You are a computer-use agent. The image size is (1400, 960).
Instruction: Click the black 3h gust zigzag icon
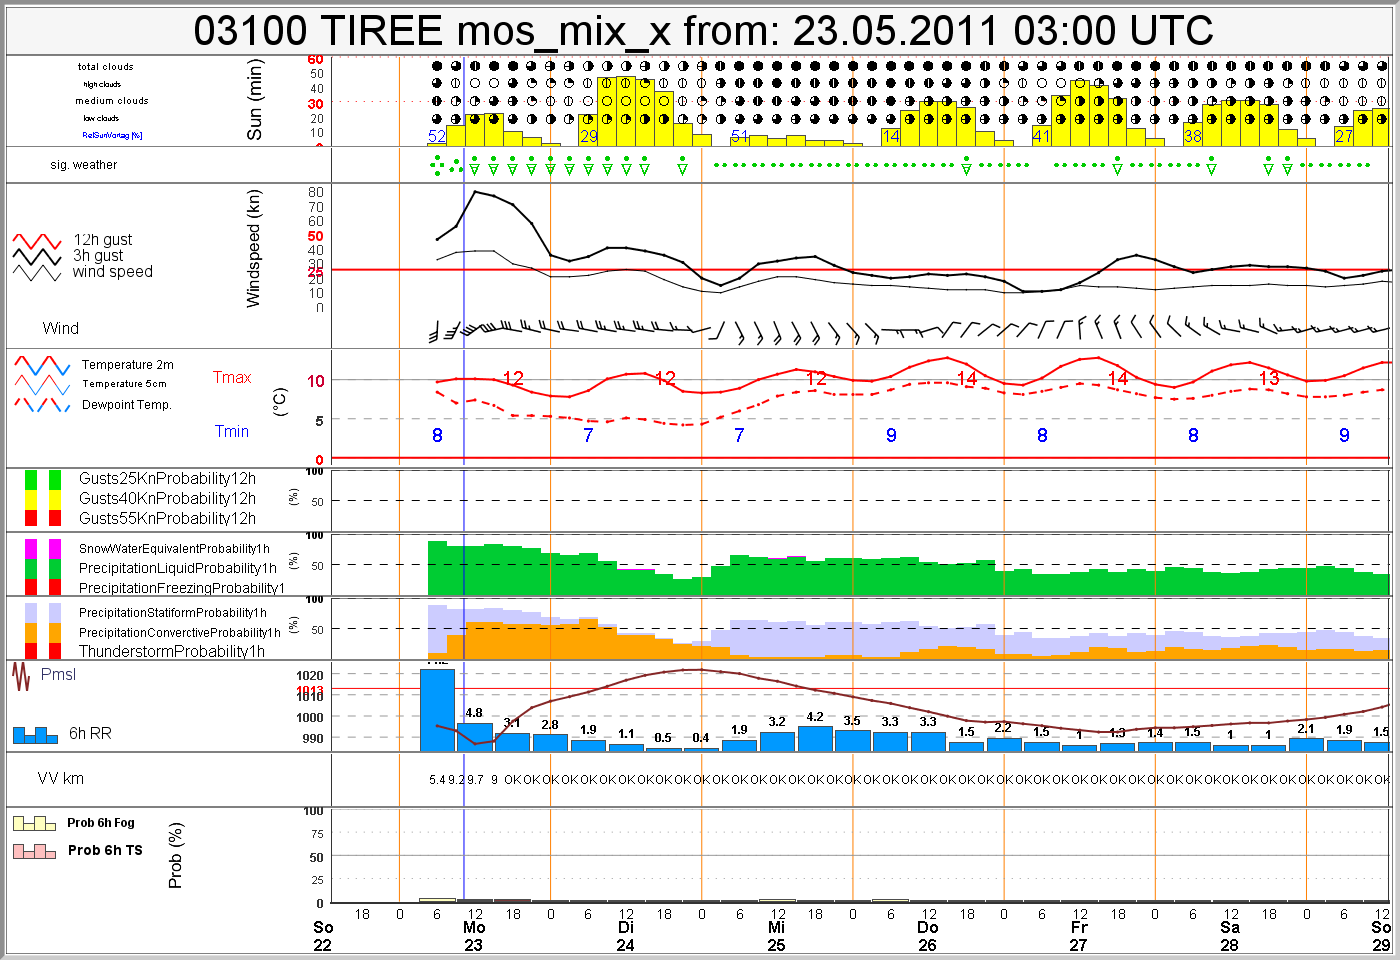(37, 257)
